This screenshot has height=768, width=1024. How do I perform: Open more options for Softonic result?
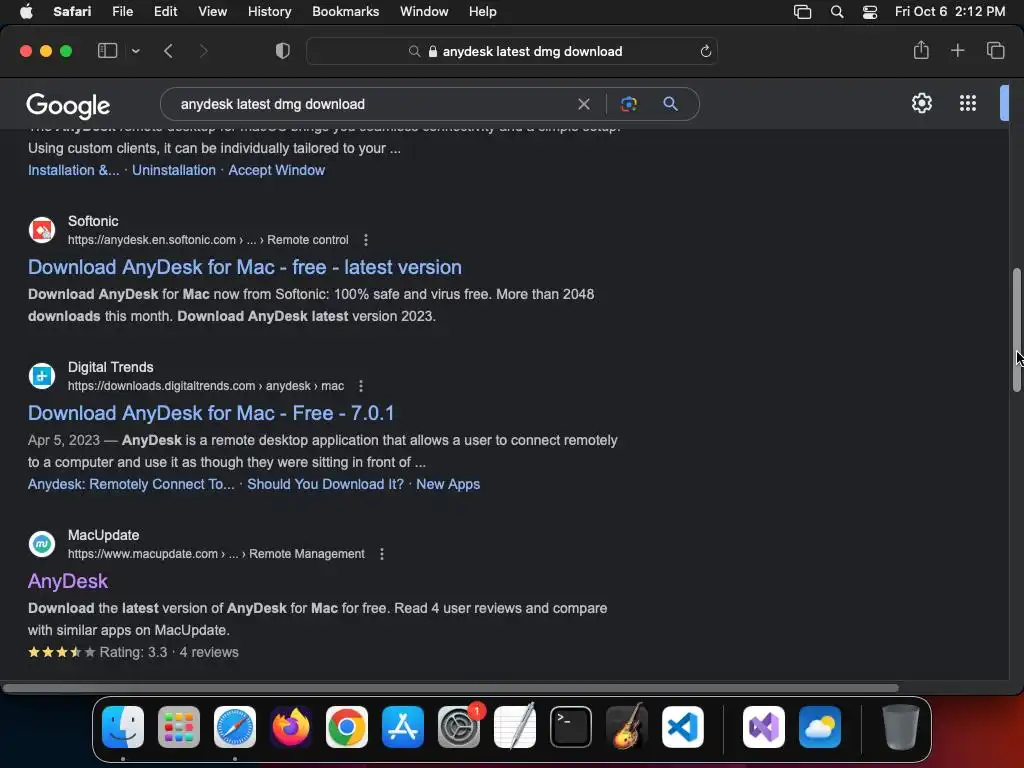(x=366, y=240)
